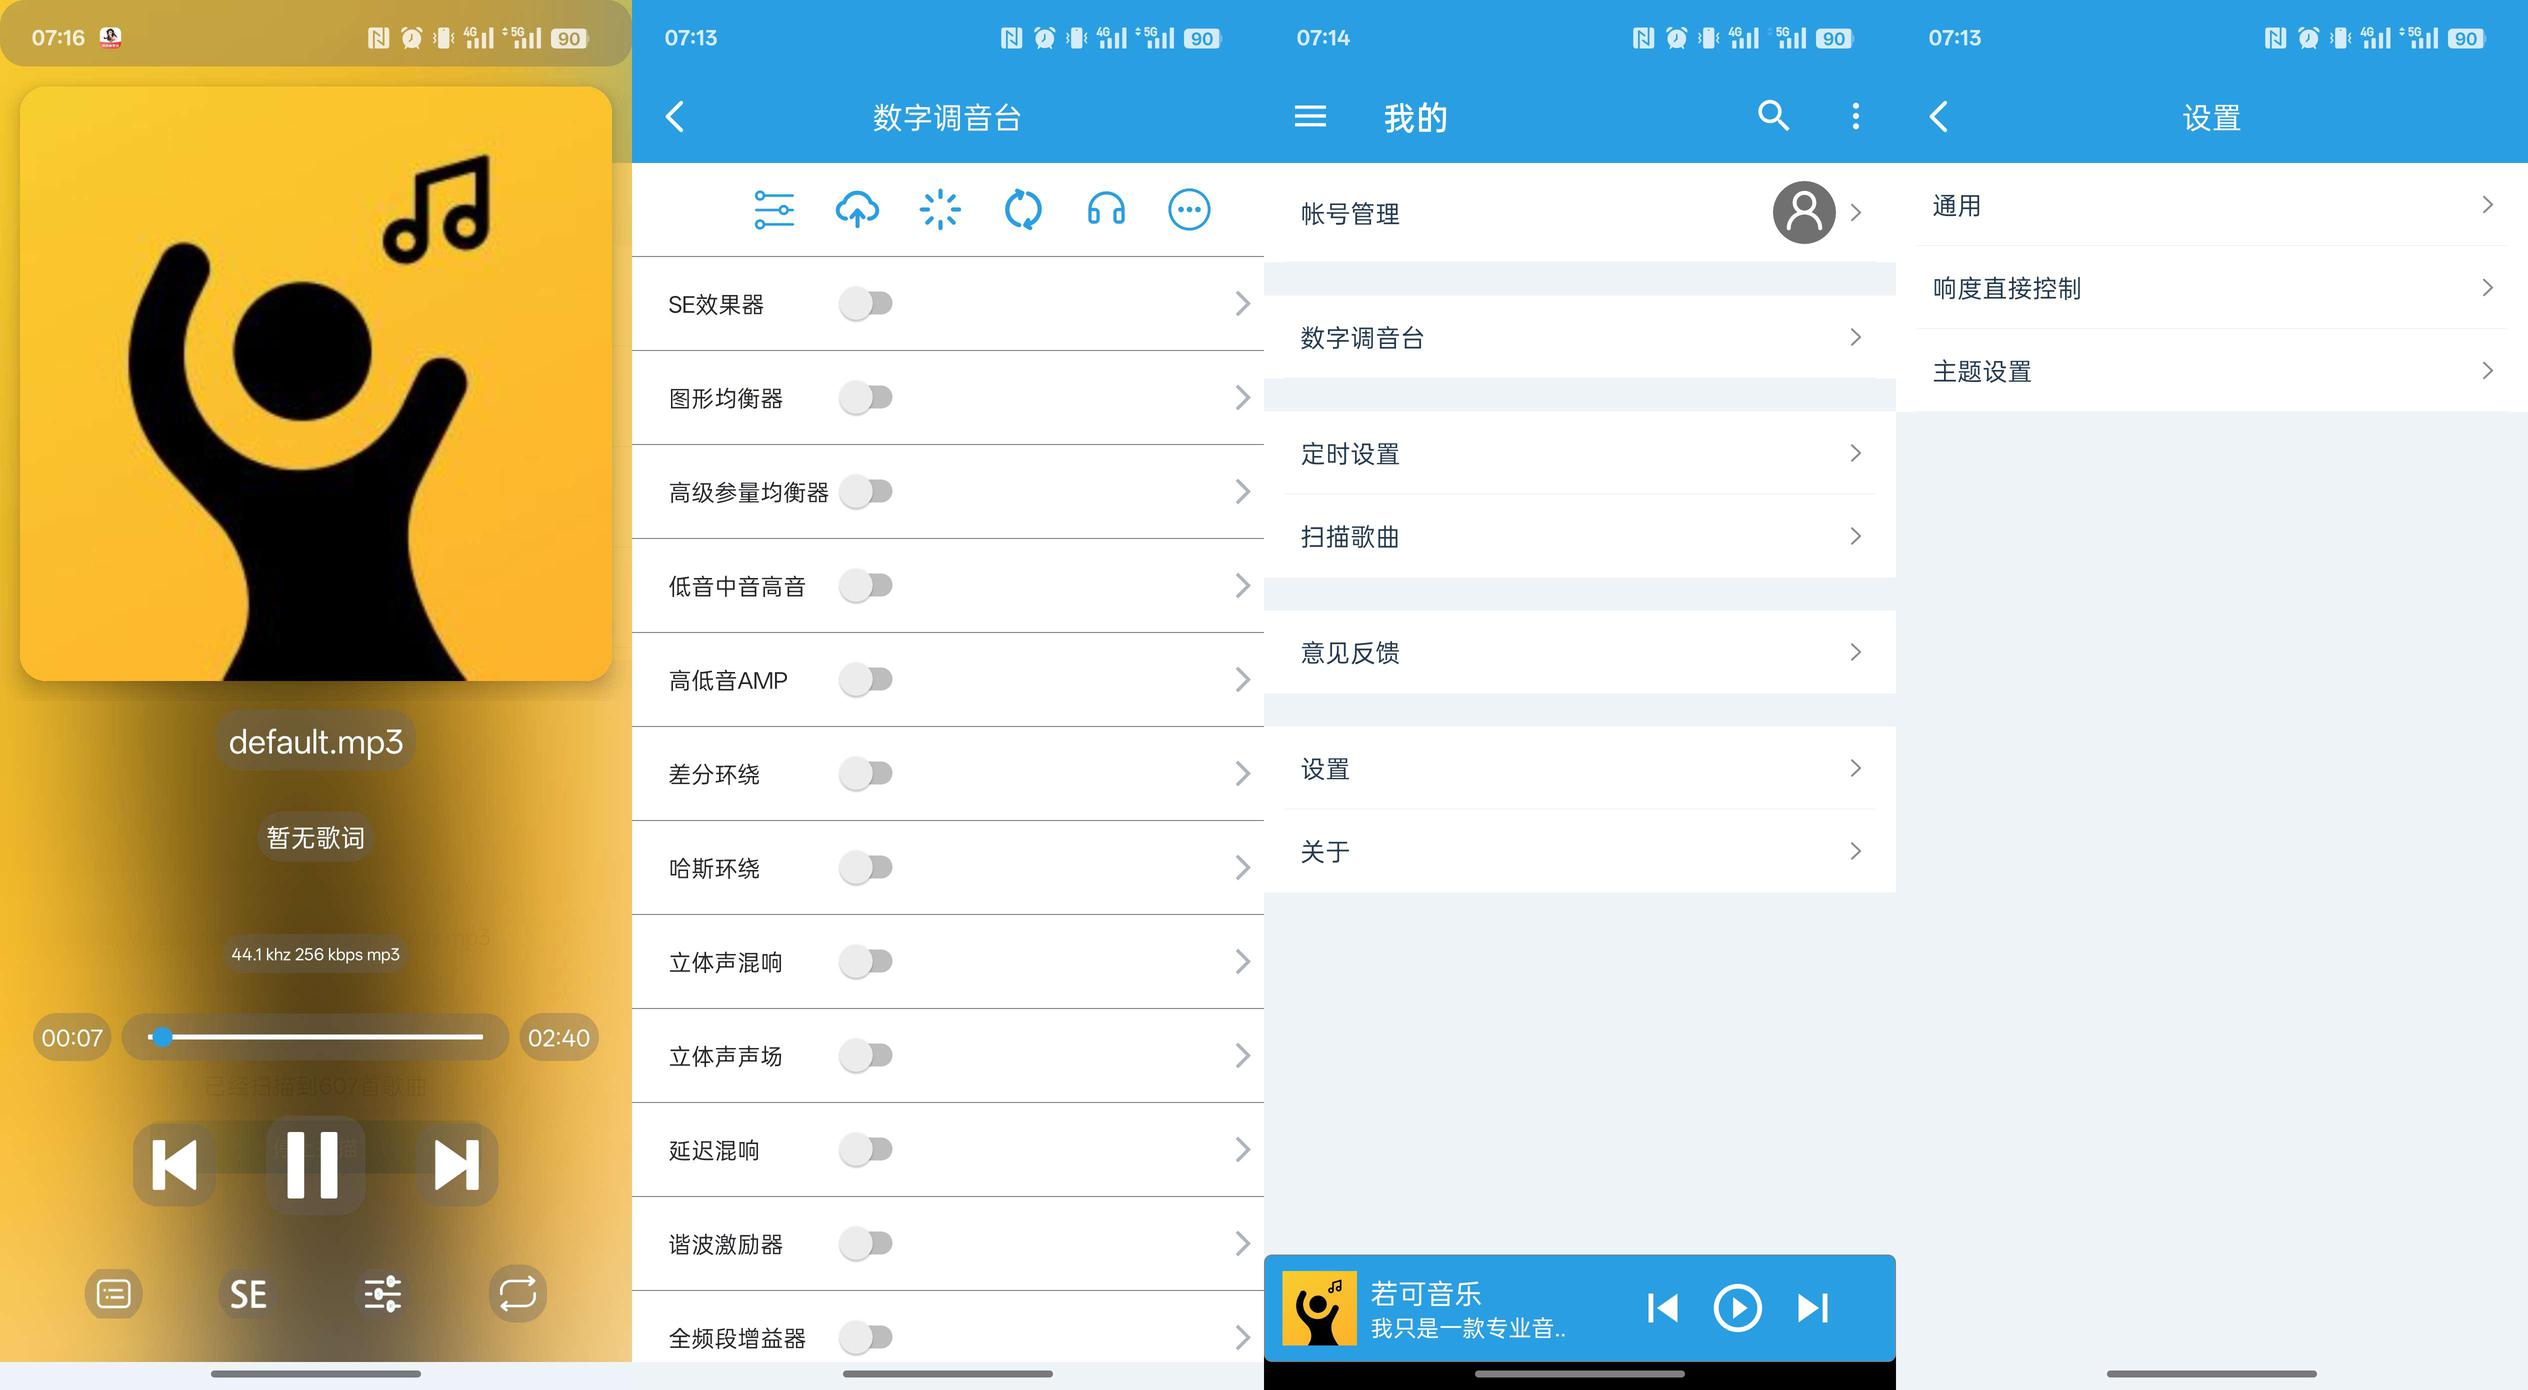Expand 帐号管理 using its arrow

click(1856, 213)
